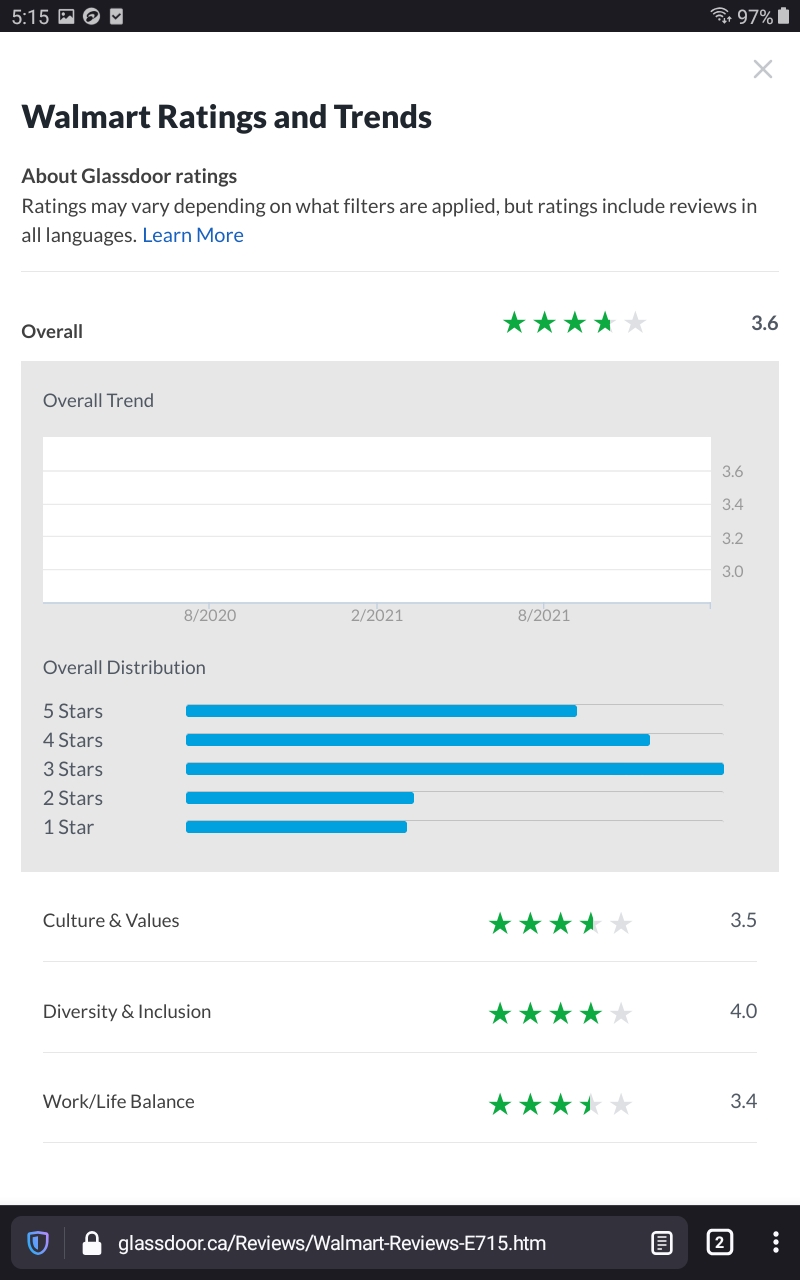Tap the Overall star rating icons
Image resolution: width=800 pixels, height=1280 pixels.
(575, 323)
